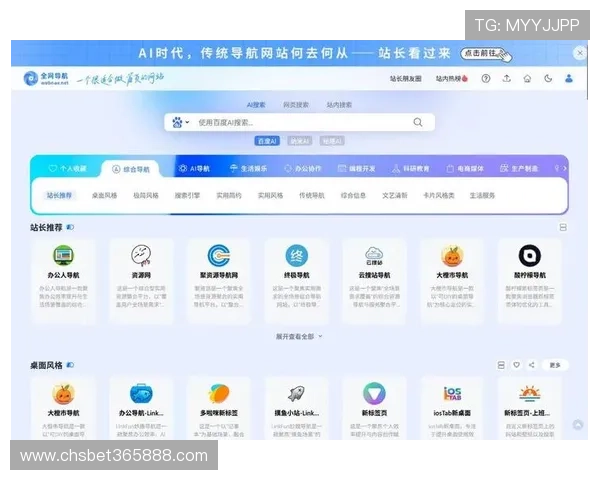Switch to 站内搜索 search tab
Screen dimensions: 600x480
[x=339, y=105]
